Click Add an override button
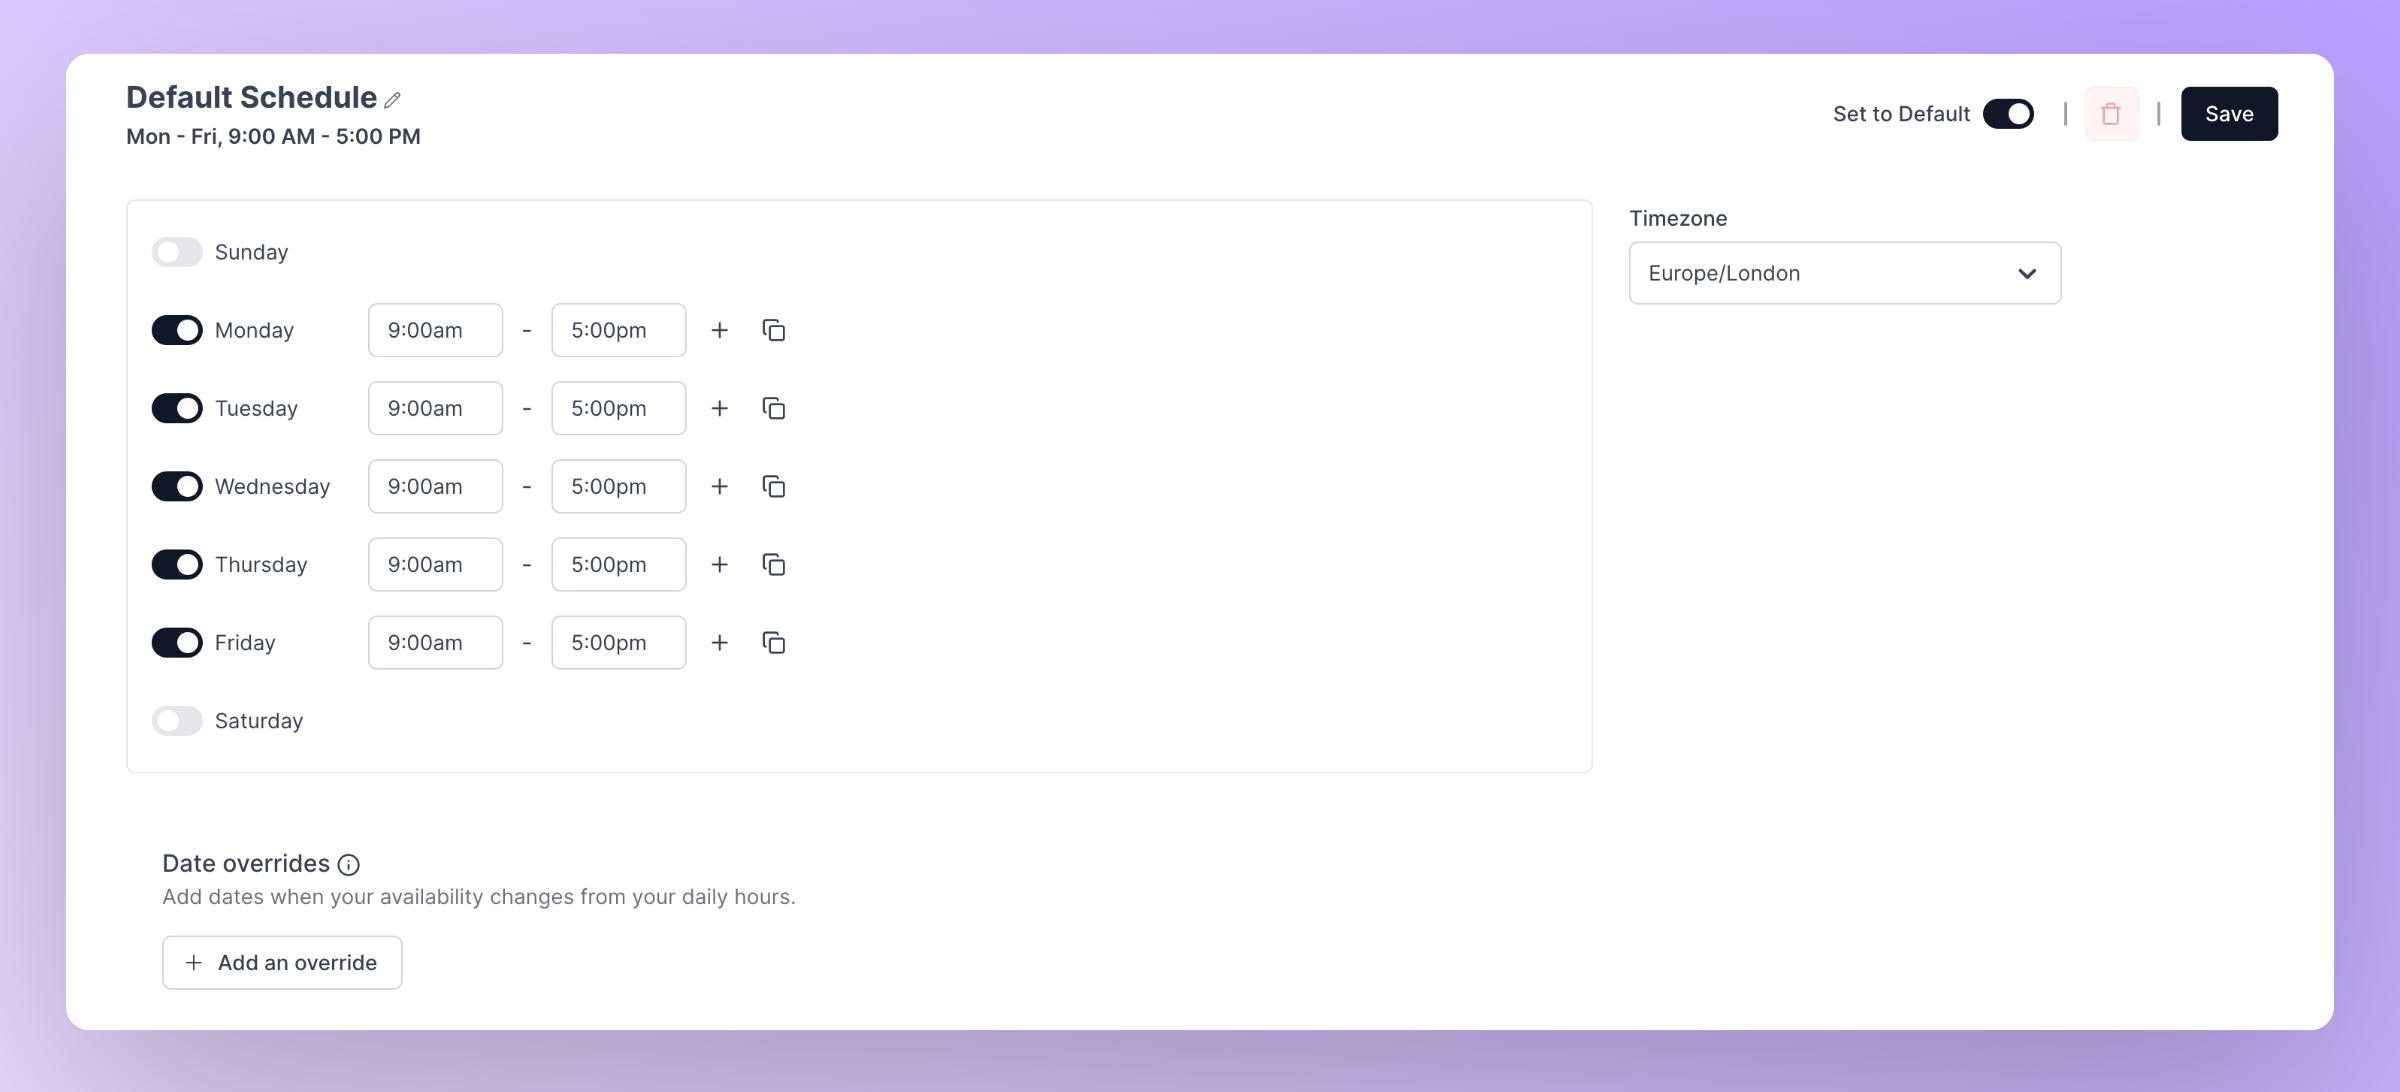 click(282, 962)
